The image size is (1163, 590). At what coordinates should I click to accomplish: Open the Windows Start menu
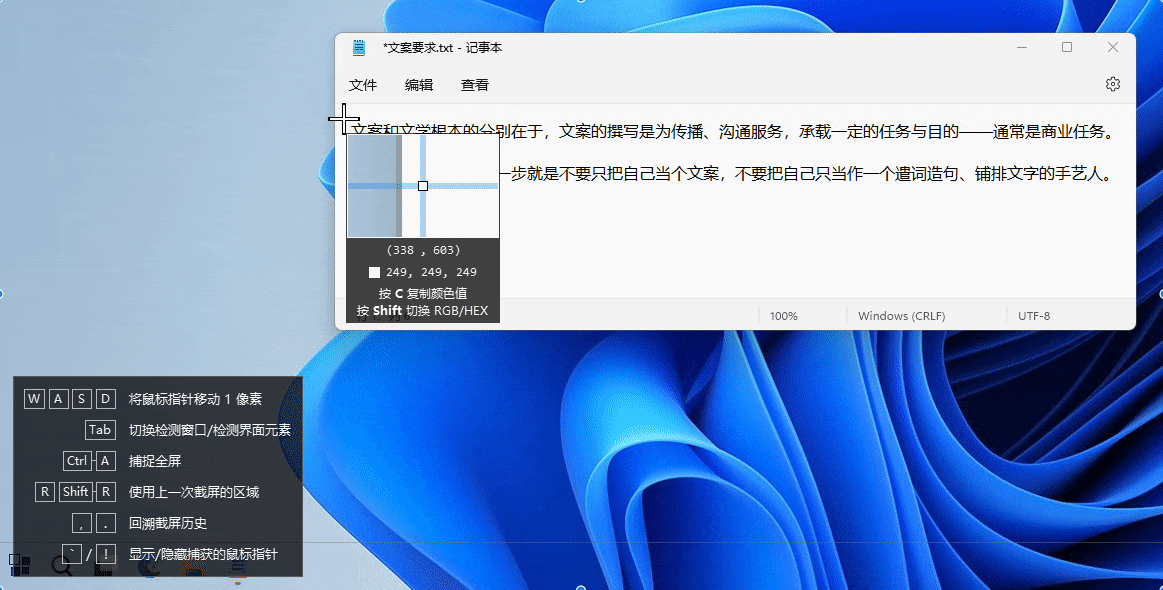19,565
